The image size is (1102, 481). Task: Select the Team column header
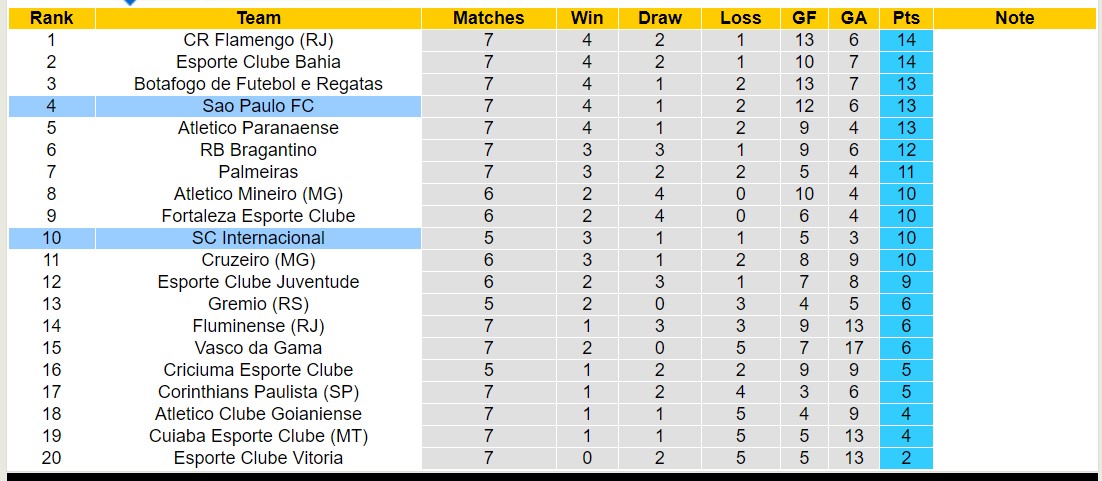pos(258,18)
